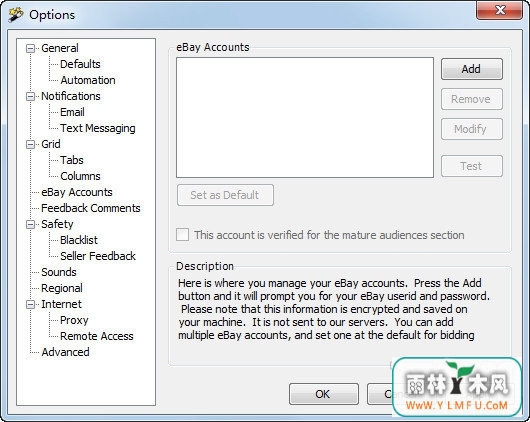
Task: Close the Options dialog window
Action: [499, 10]
